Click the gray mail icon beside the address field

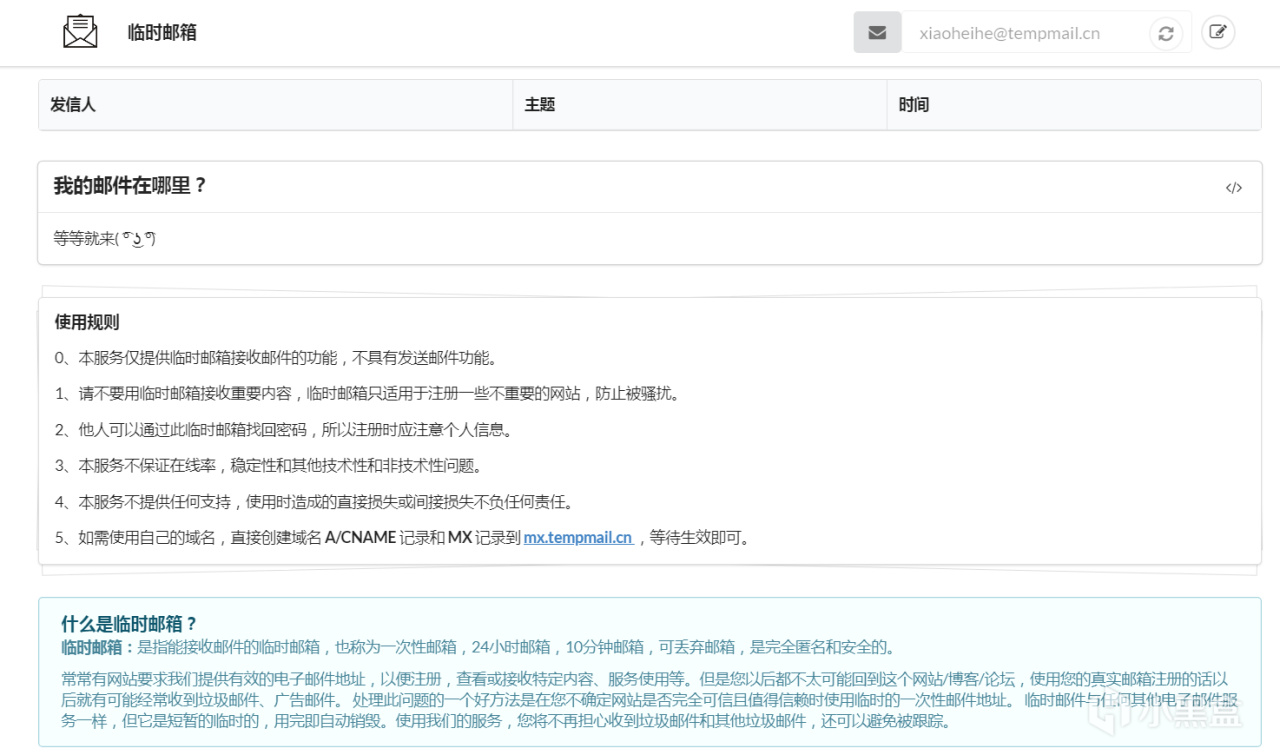pyautogui.click(x=877, y=32)
